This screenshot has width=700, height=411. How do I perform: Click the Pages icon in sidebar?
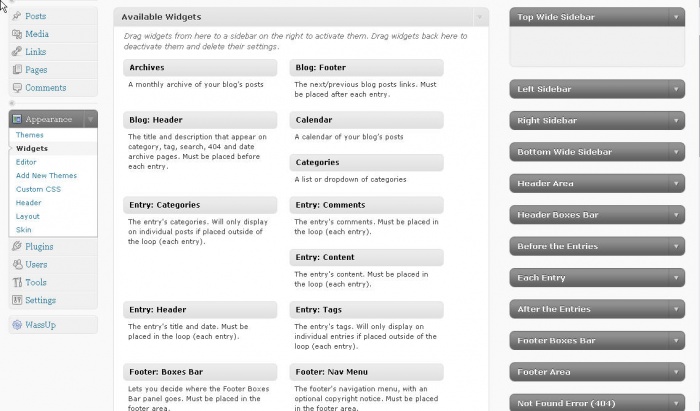[x=17, y=70]
